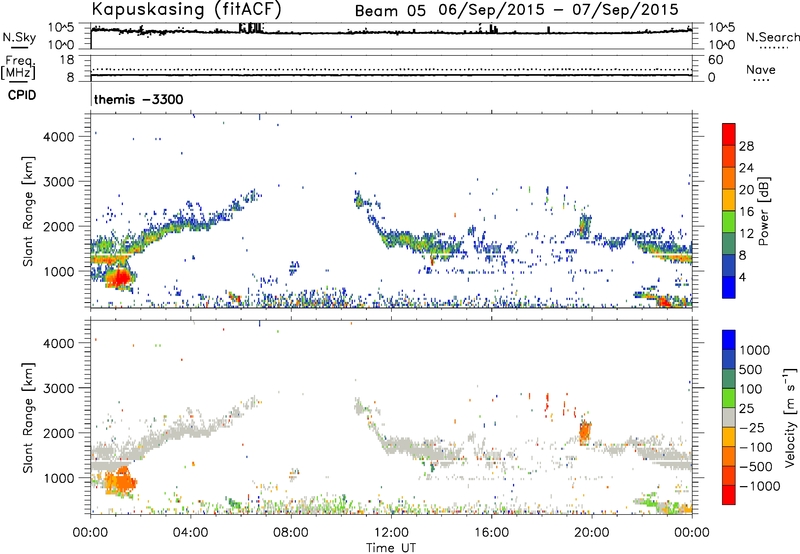Click the '1000' tick on the velocity scale
The height and width of the screenshot is (554, 800).
click(x=755, y=350)
